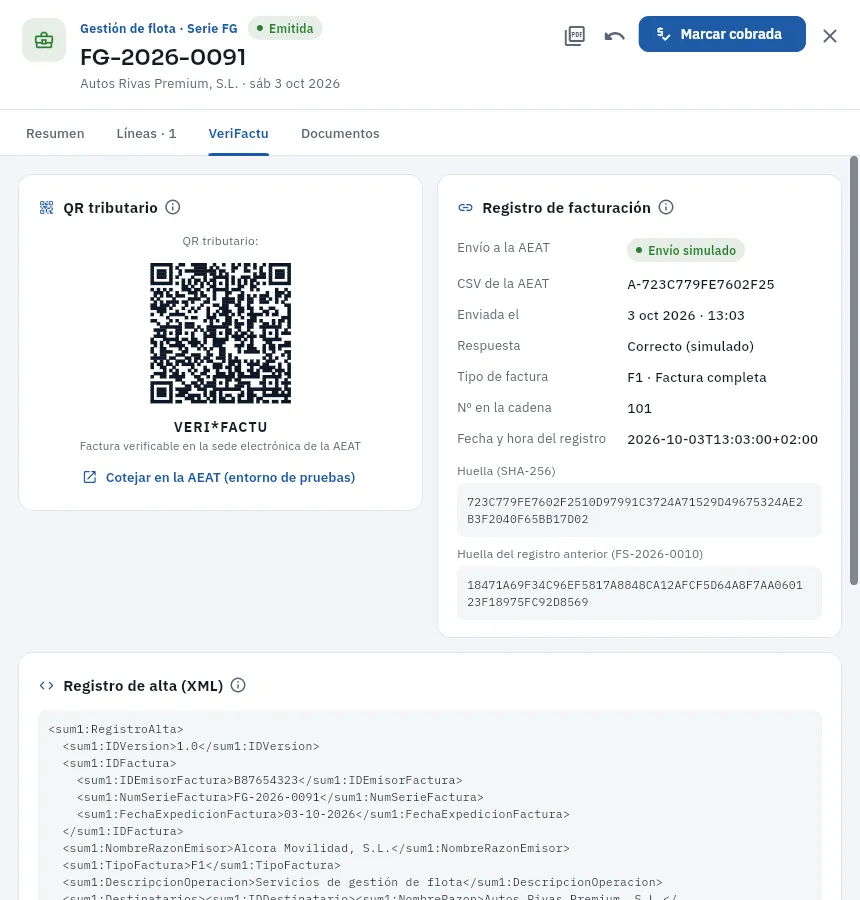The height and width of the screenshot is (900, 860).
Task: Close the invoice panel with X
Action: pyautogui.click(x=830, y=36)
